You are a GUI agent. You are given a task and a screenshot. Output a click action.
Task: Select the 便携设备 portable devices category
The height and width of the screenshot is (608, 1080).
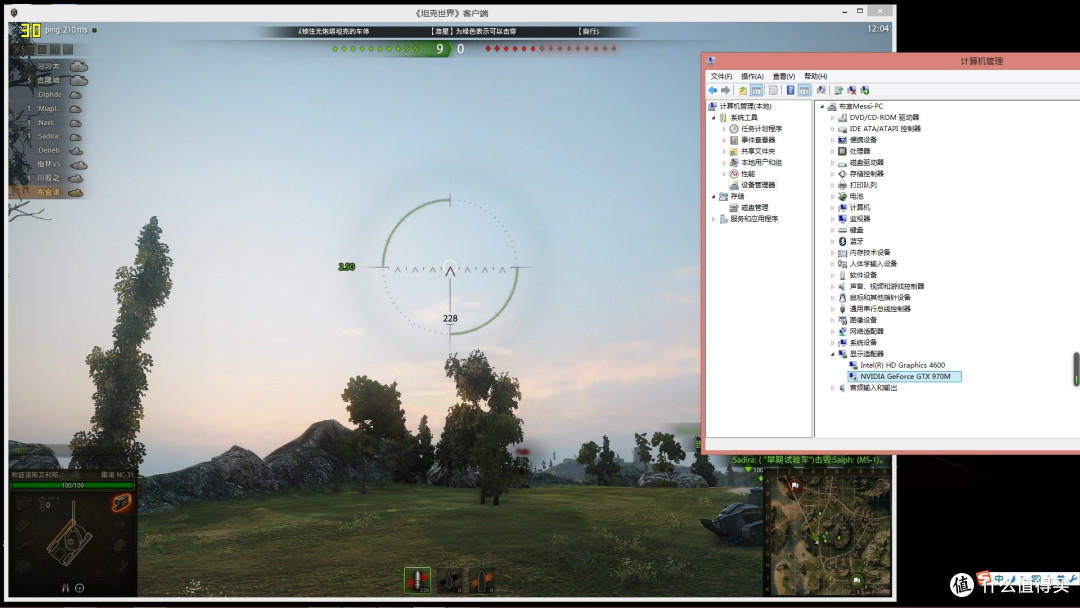[x=863, y=140]
